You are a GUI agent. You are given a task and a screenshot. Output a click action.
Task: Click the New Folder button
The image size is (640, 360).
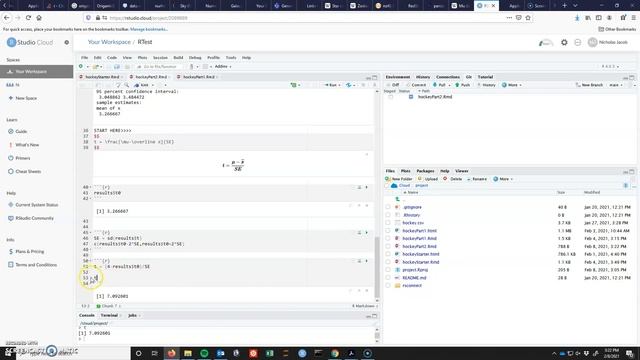coord(399,179)
